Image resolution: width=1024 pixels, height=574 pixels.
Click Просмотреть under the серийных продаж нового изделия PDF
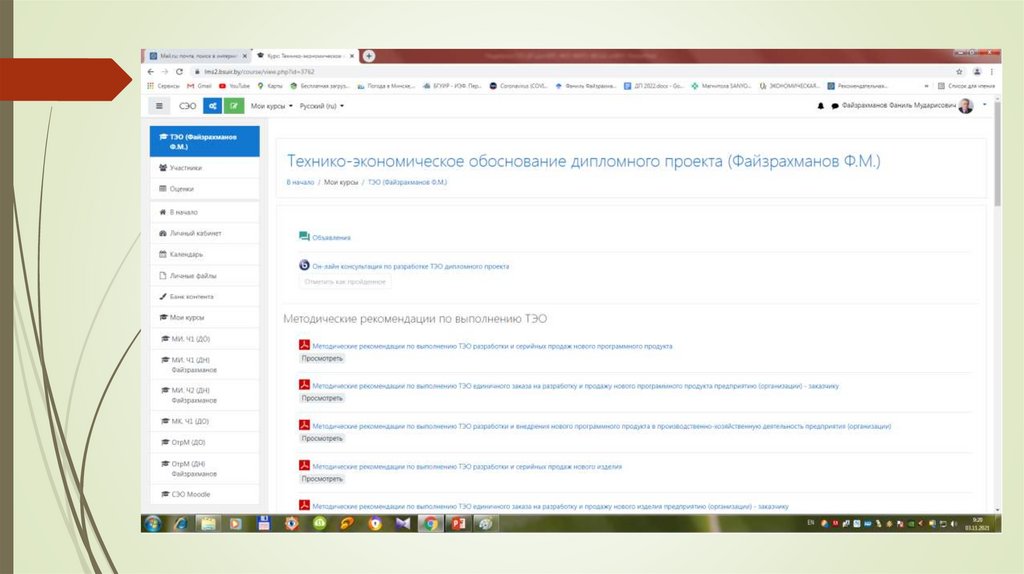click(x=322, y=479)
